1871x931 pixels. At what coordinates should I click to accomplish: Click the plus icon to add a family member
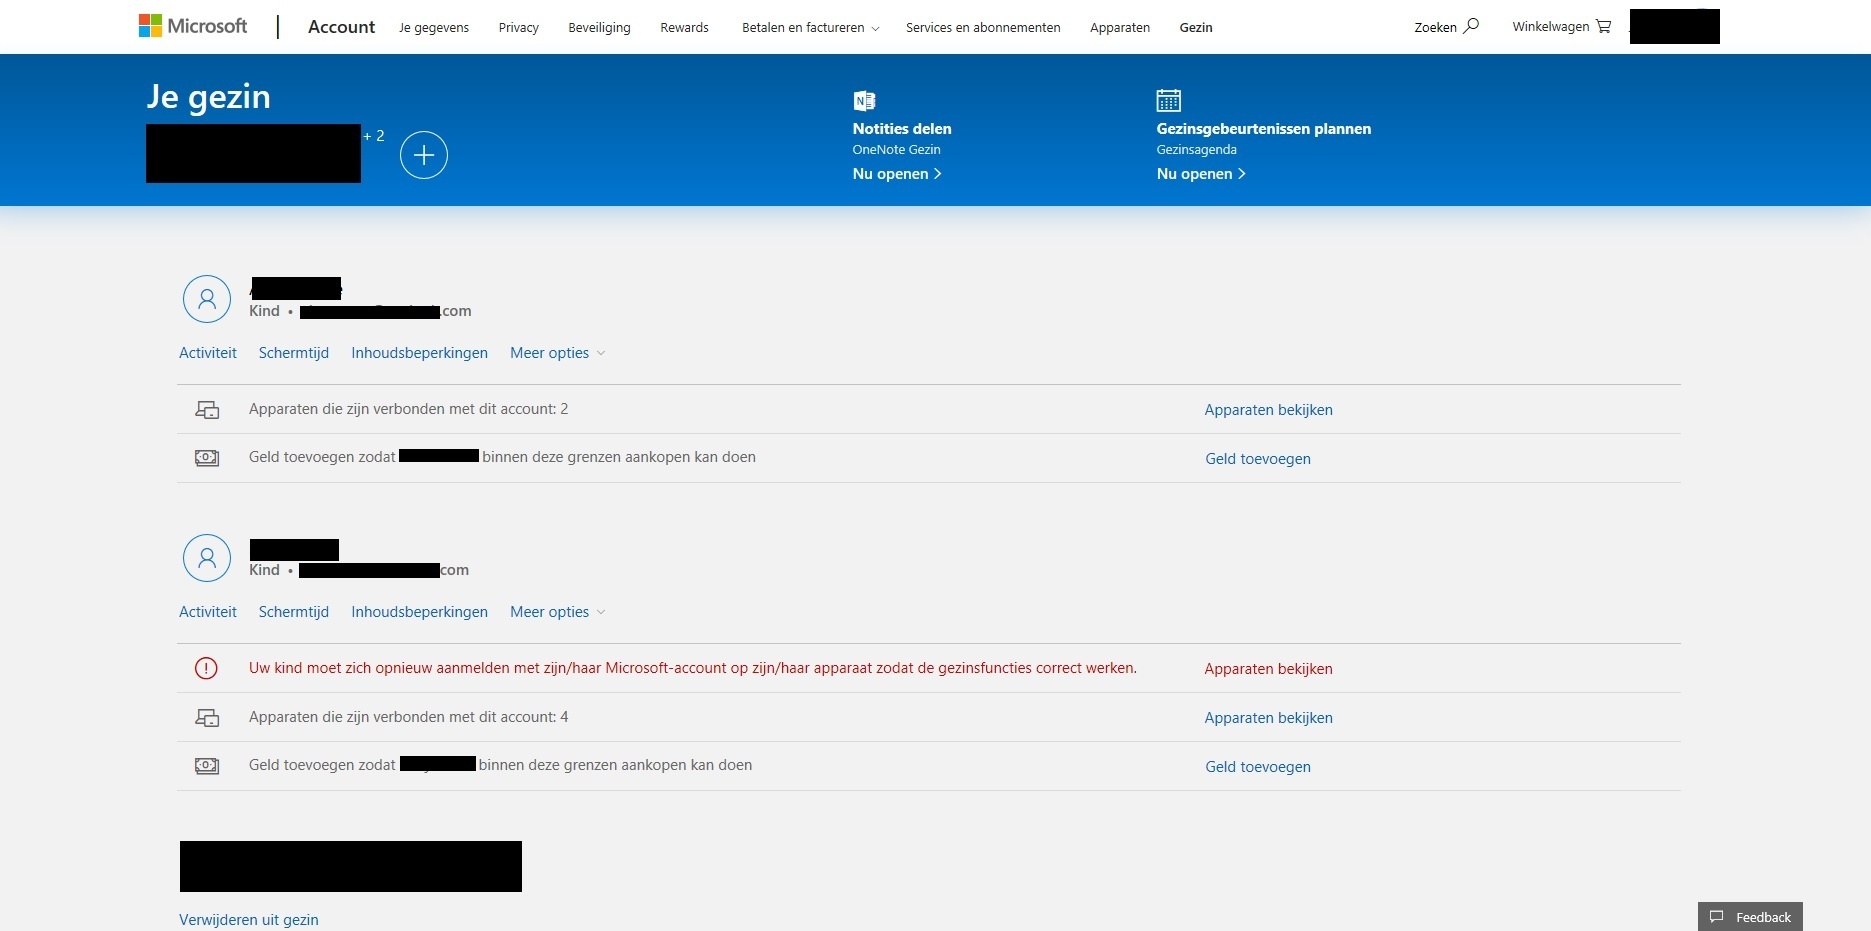pos(424,154)
